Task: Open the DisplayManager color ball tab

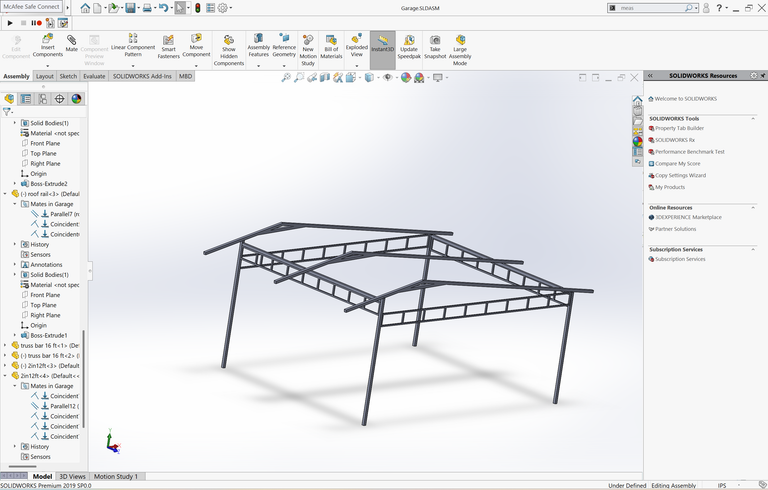Action: [76, 99]
